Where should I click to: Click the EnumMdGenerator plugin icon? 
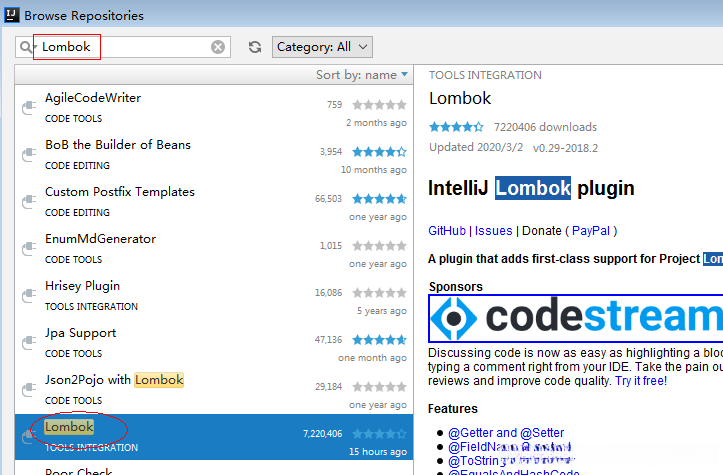point(29,249)
